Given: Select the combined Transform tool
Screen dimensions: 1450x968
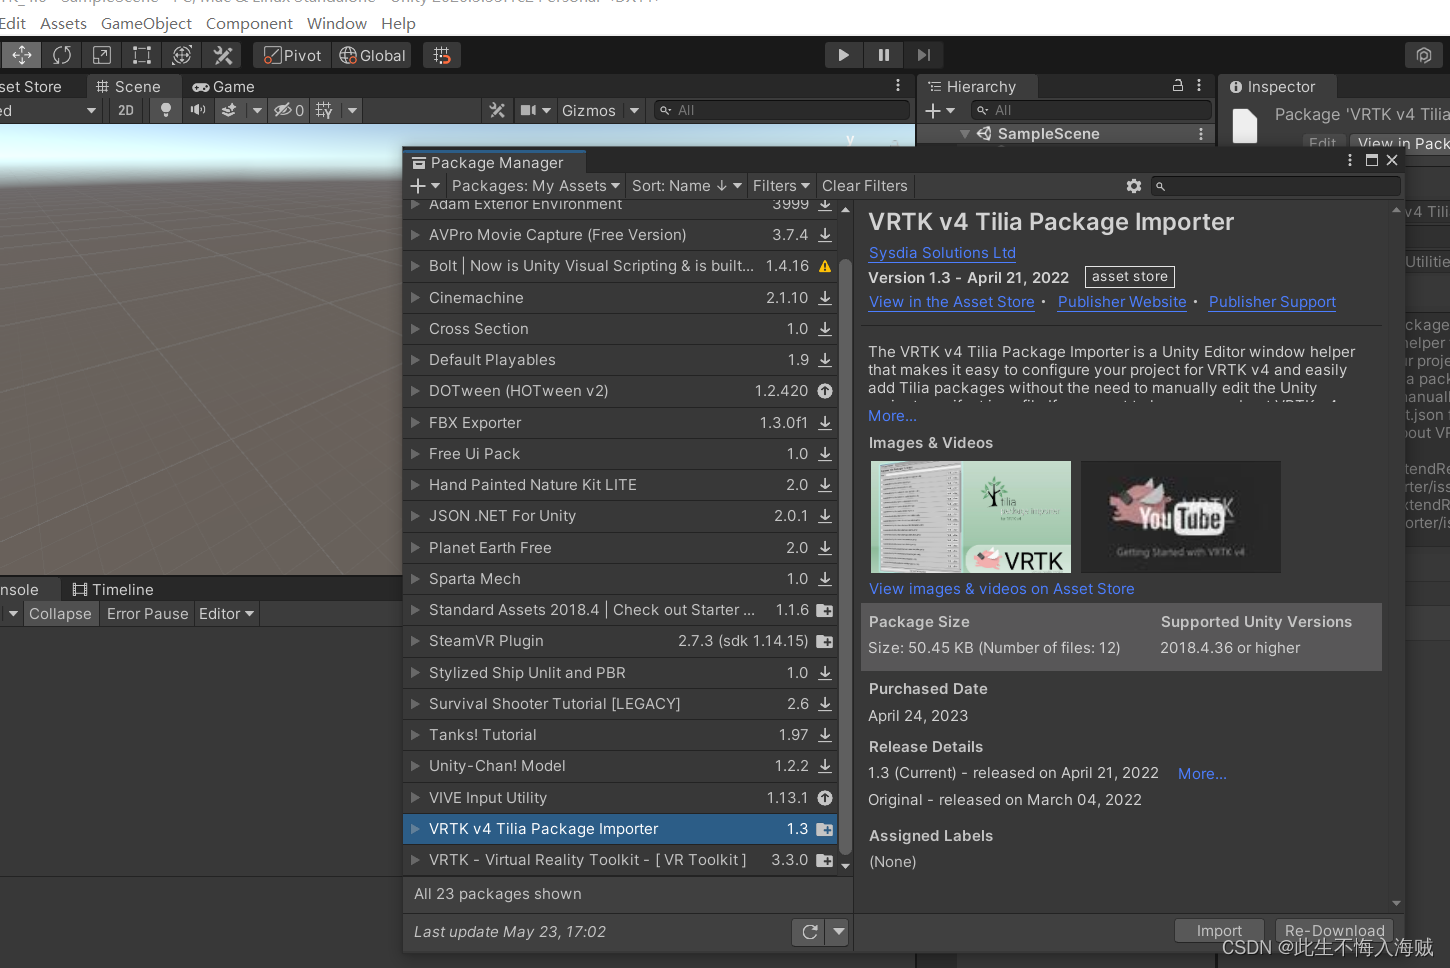Looking at the screenshot, I should pyautogui.click(x=182, y=55).
